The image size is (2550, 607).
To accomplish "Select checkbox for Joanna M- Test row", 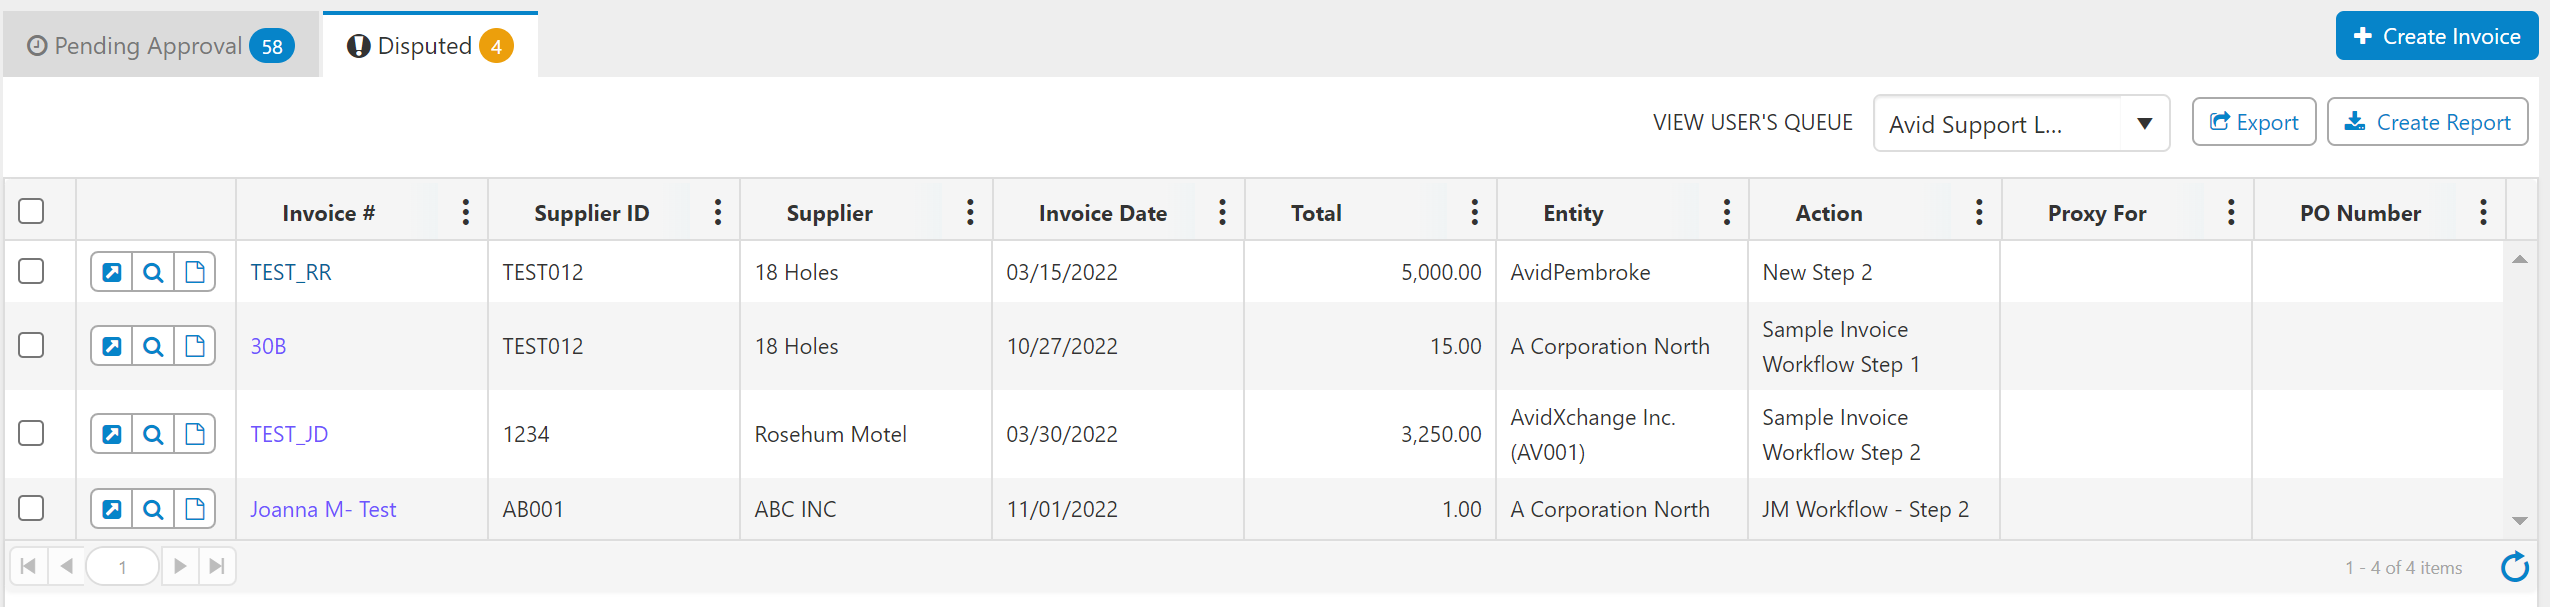I will [32, 508].
